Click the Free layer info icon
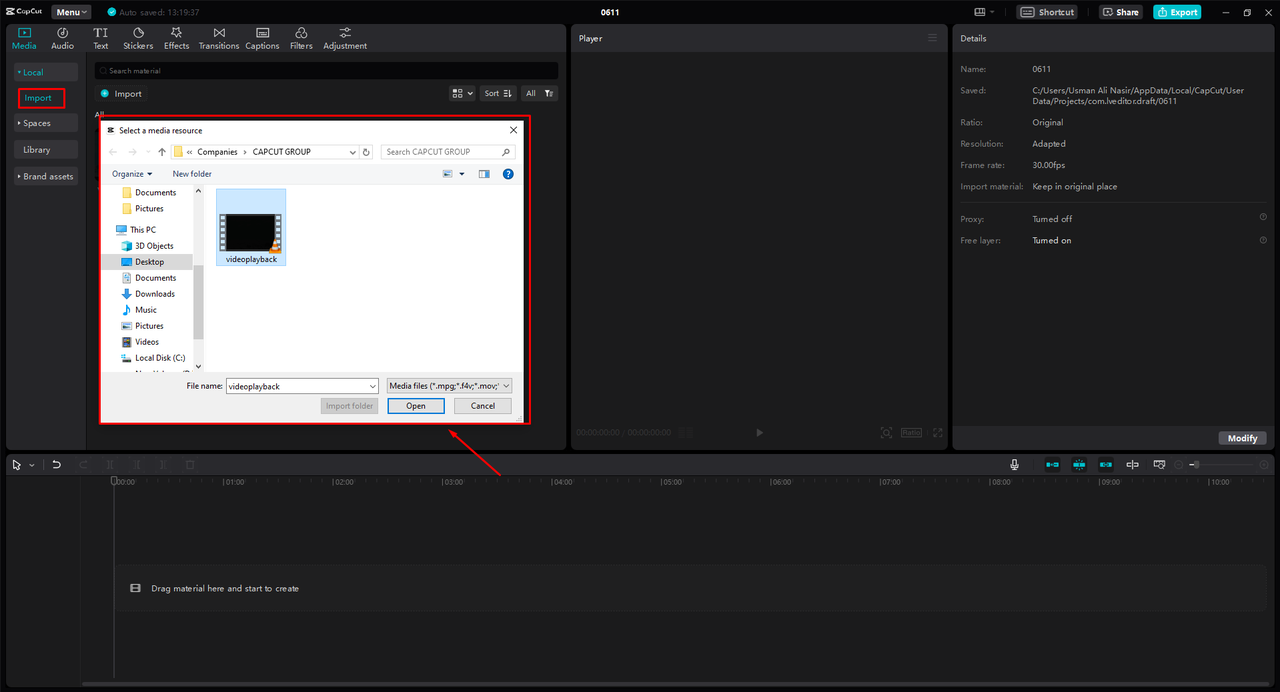Screen dimensions: 1280x692 pos(1263,240)
